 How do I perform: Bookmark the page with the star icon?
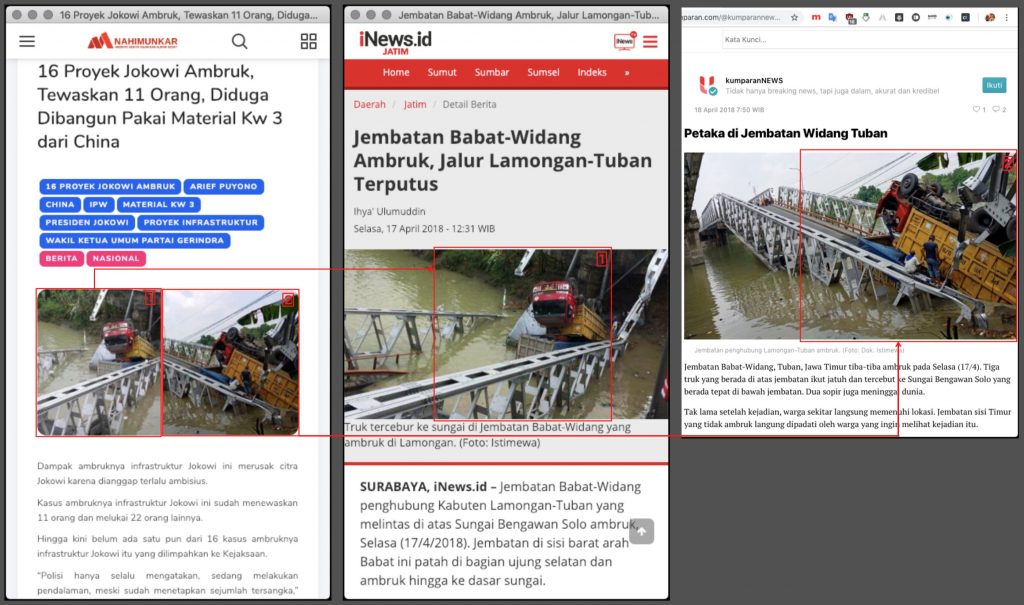coord(794,18)
